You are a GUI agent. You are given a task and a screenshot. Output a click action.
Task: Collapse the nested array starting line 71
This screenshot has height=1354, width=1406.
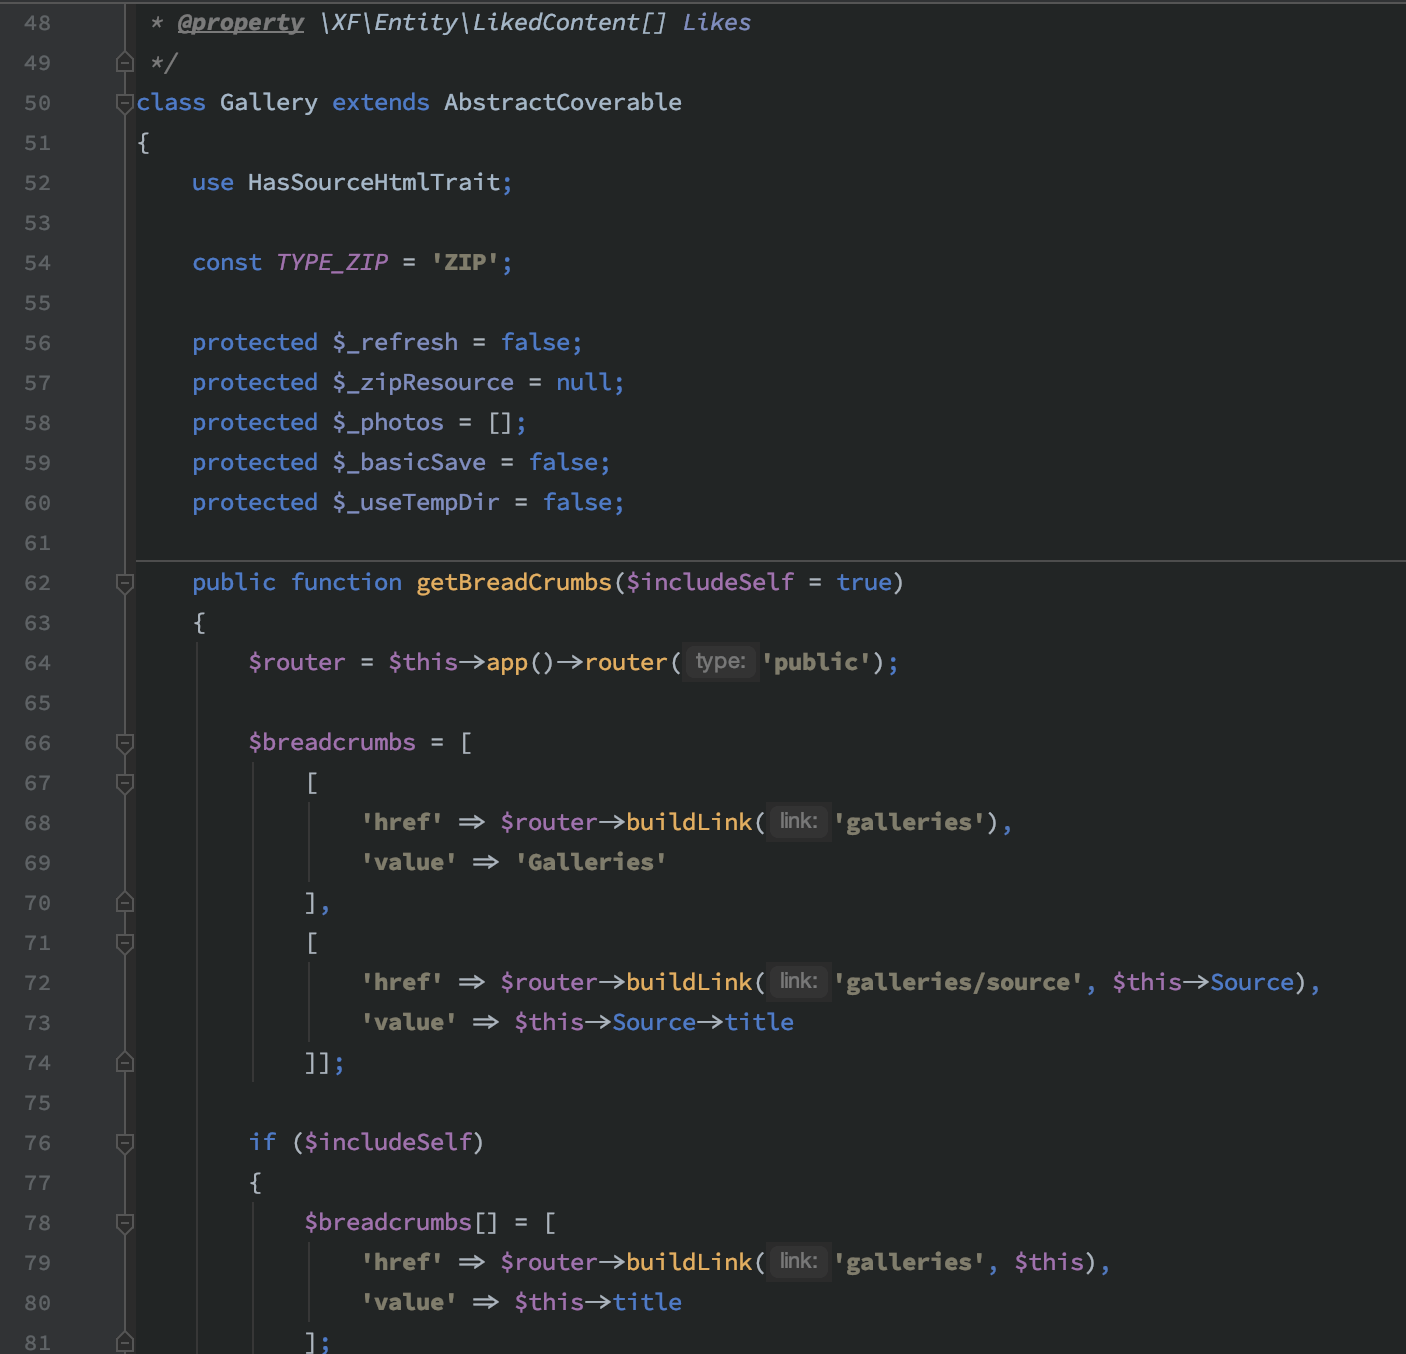click(x=125, y=943)
